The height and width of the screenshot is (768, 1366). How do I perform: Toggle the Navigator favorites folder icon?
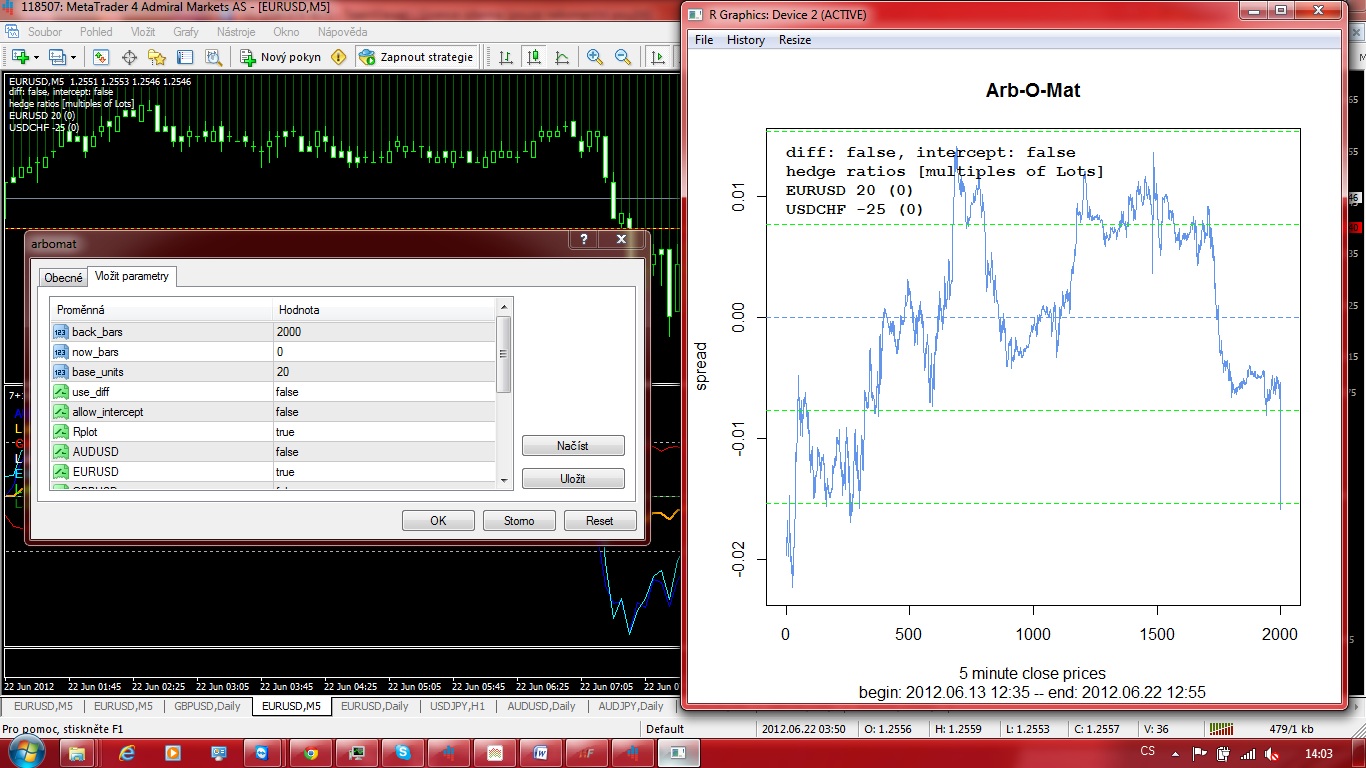click(x=157, y=57)
